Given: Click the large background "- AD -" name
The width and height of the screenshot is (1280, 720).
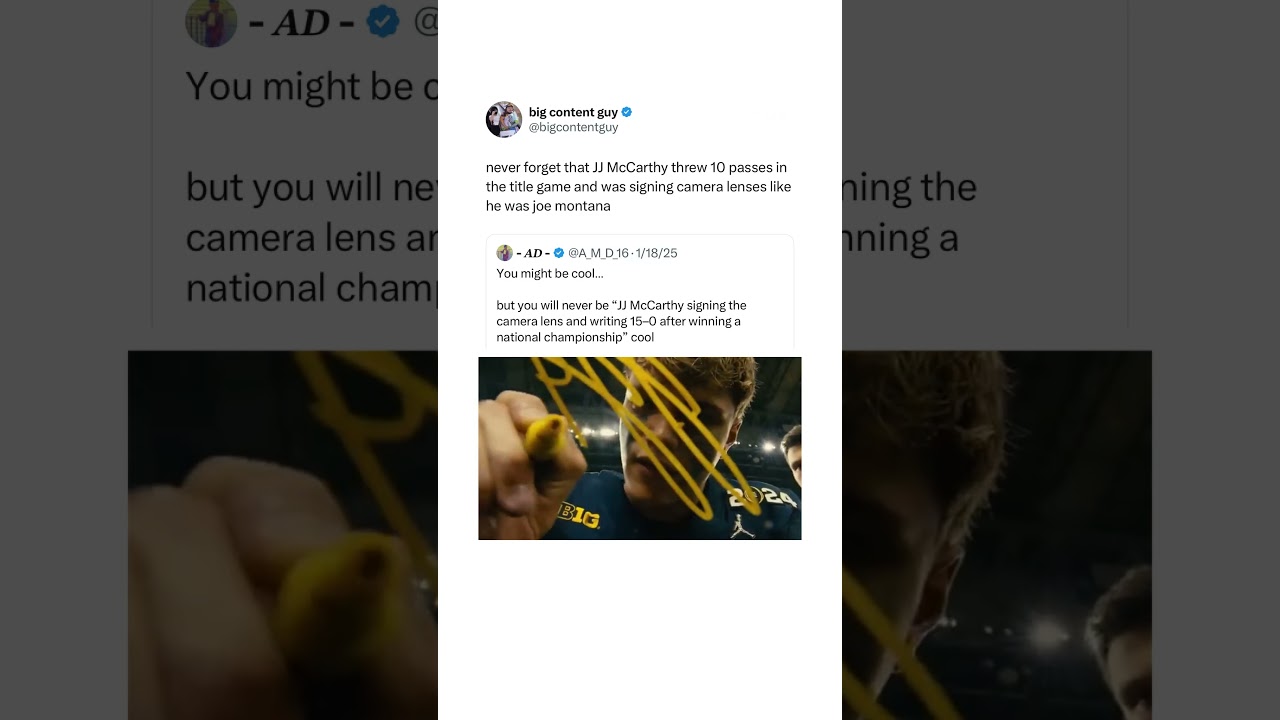Looking at the screenshot, I should click(x=301, y=22).
